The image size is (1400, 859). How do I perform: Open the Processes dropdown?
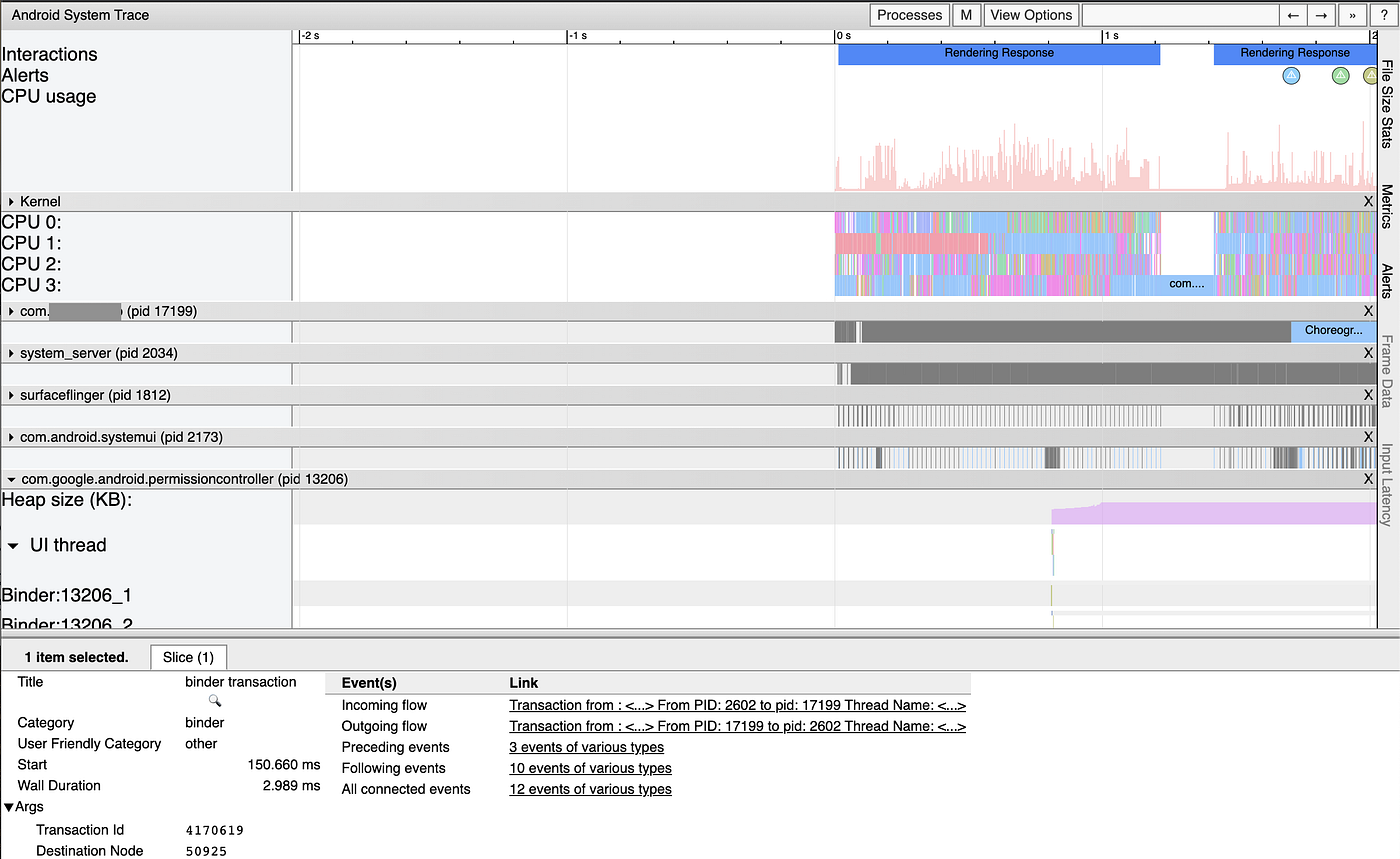(x=908, y=15)
